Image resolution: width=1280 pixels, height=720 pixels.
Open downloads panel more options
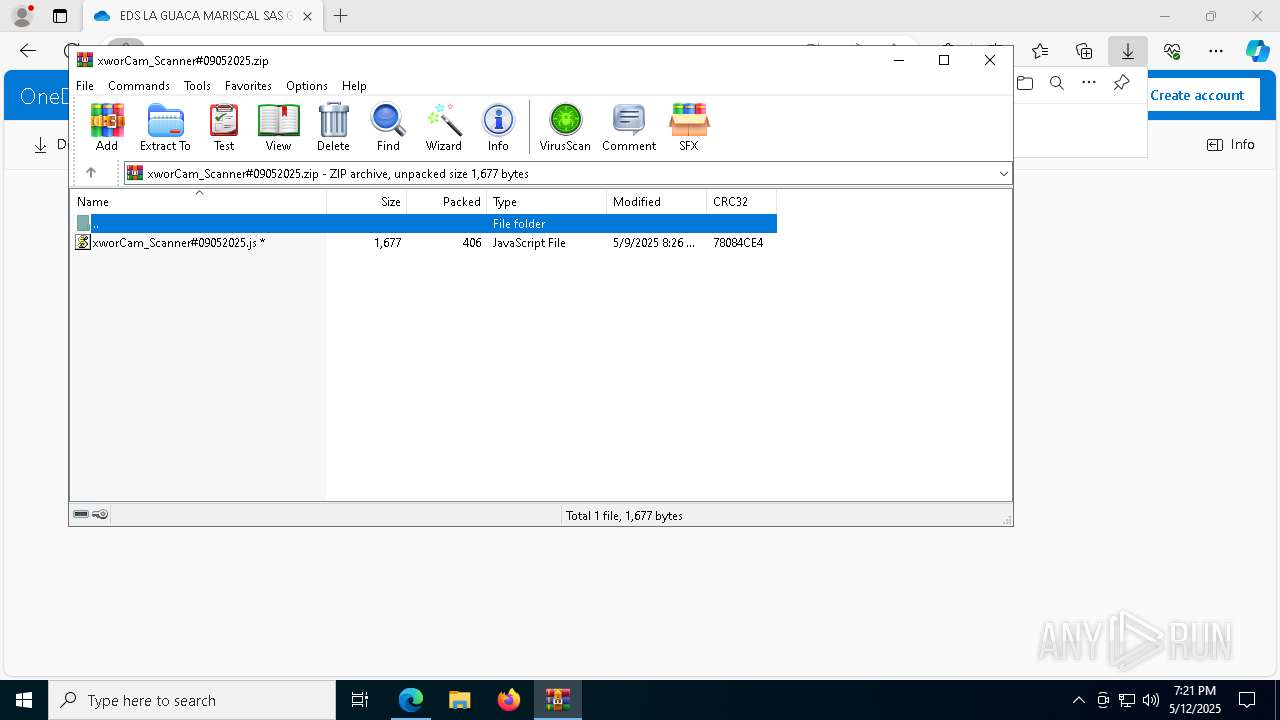(x=1089, y=83)
